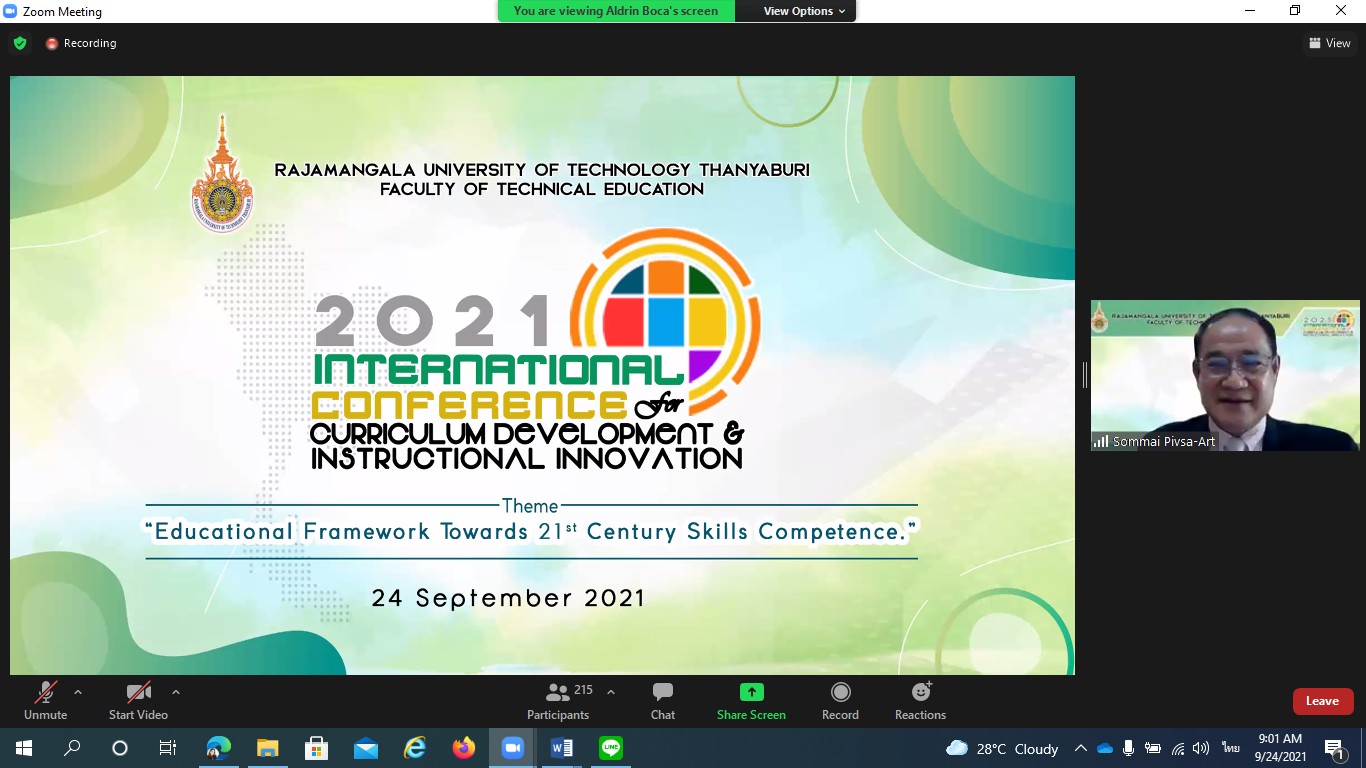Open the Participants panel
The width and height of the screenshot is (1366, 768).
[x=558, y=701]
